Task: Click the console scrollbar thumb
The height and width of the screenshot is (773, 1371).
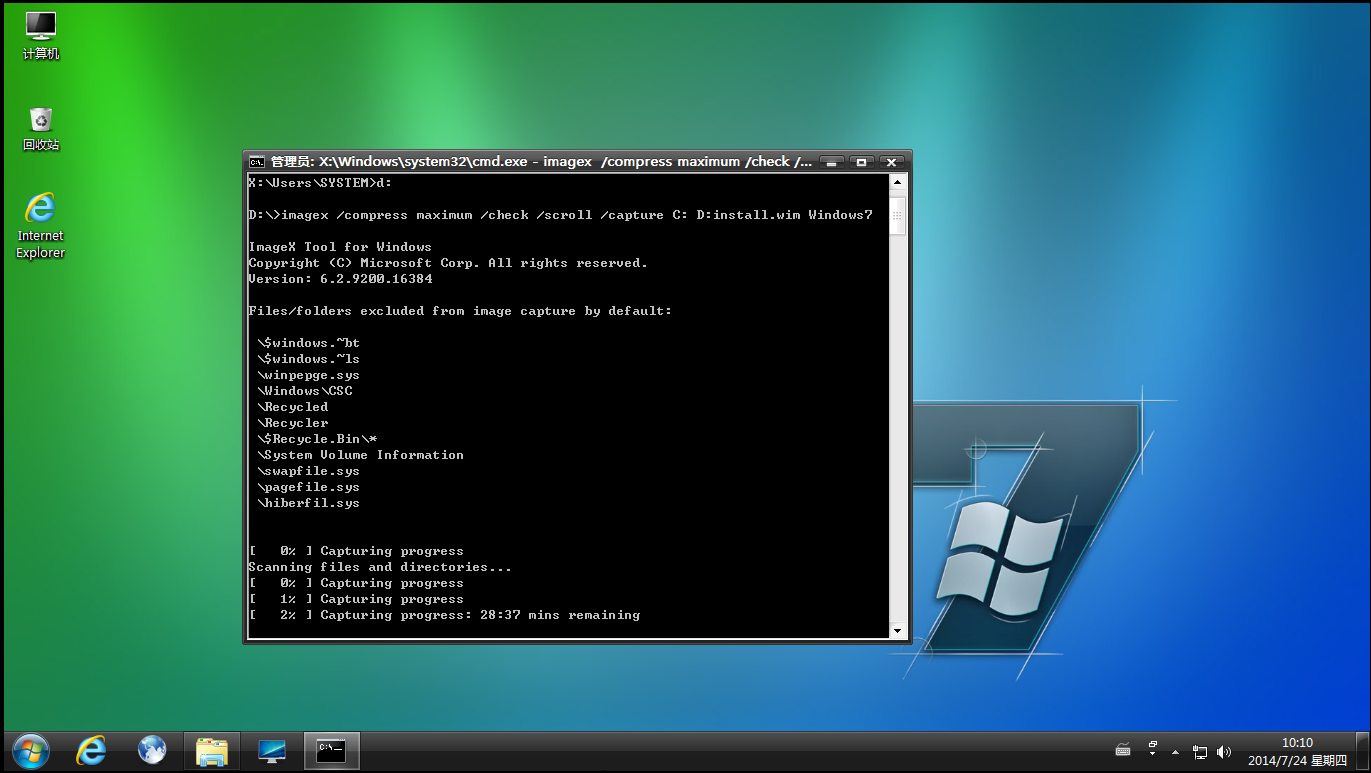Action: click(897, 215)
